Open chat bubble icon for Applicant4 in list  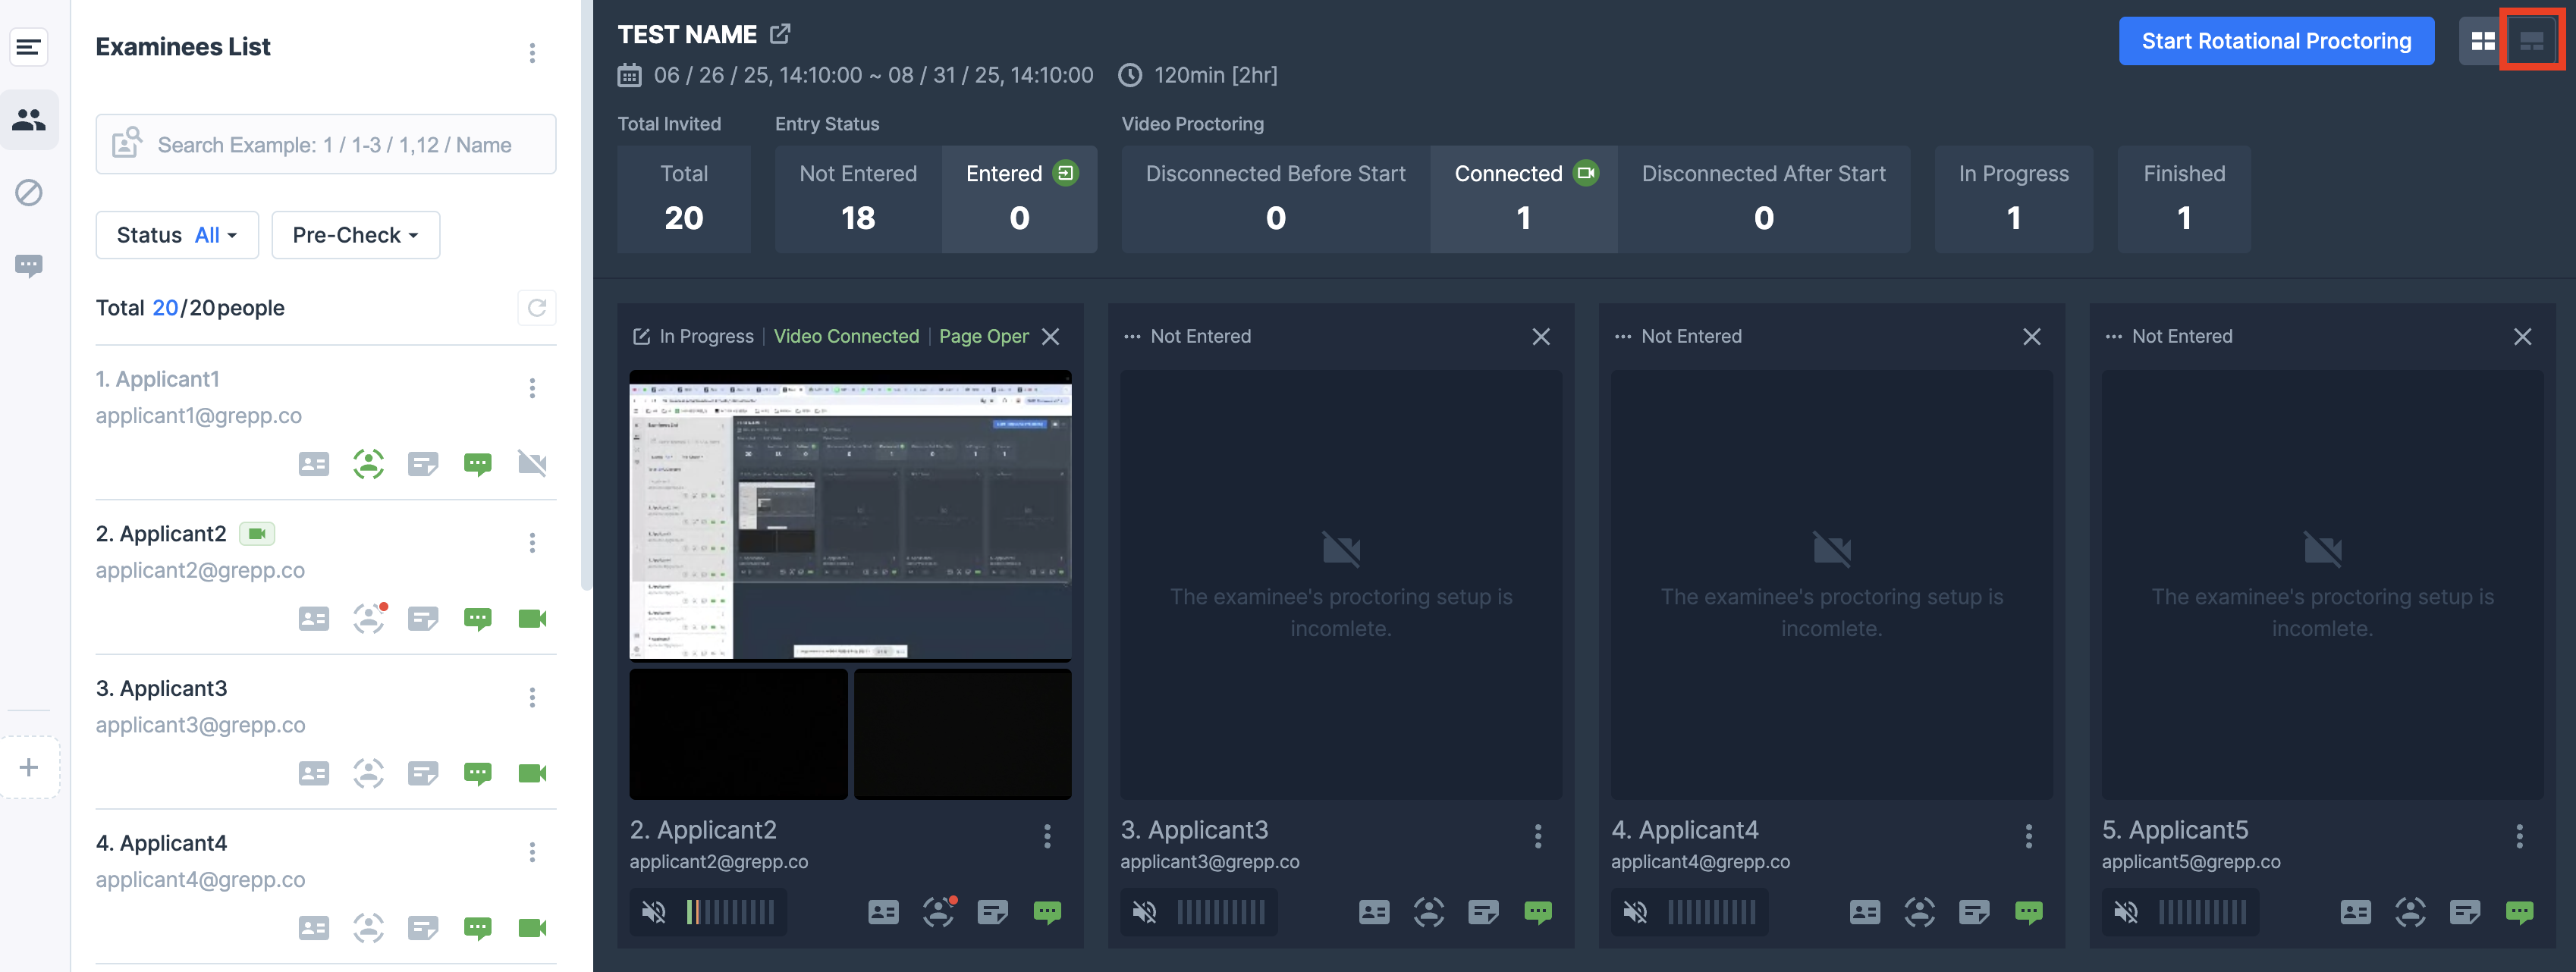477,928
